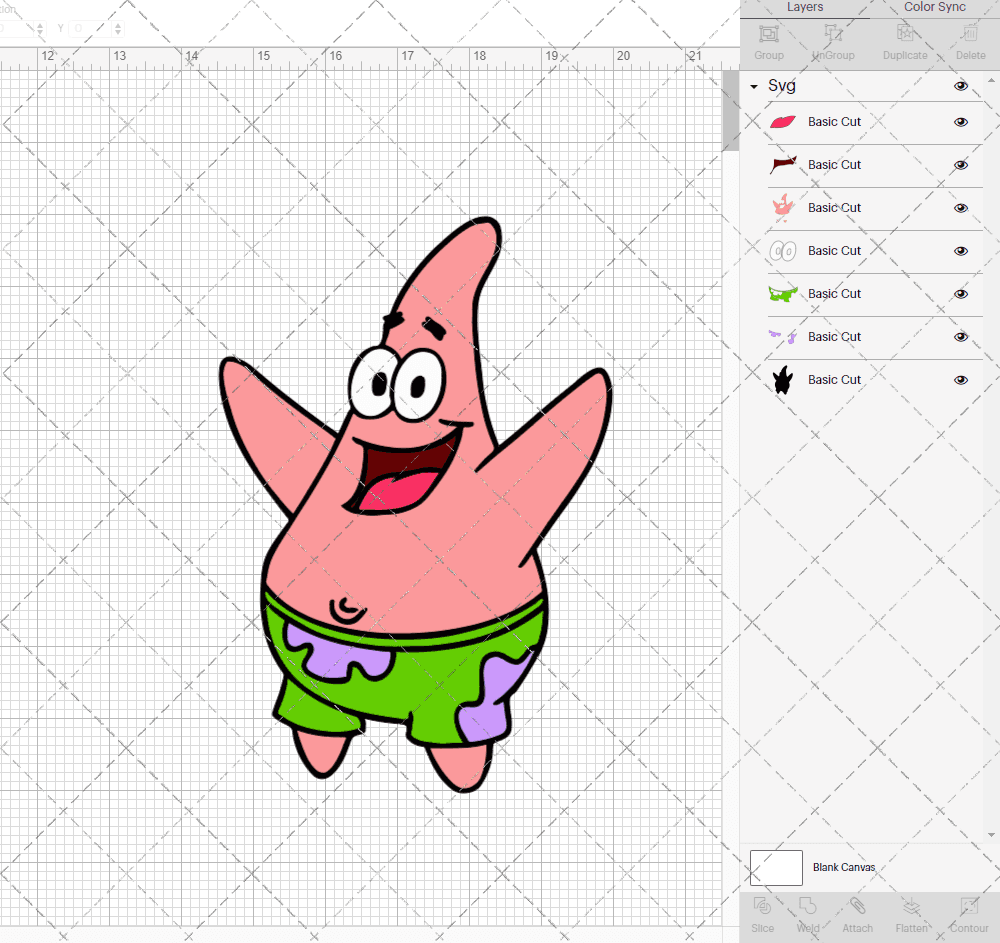This screenshot has height=943, width=1000.
Task: Select the pink tongue layer thumbnail
Action: [783, 122]
